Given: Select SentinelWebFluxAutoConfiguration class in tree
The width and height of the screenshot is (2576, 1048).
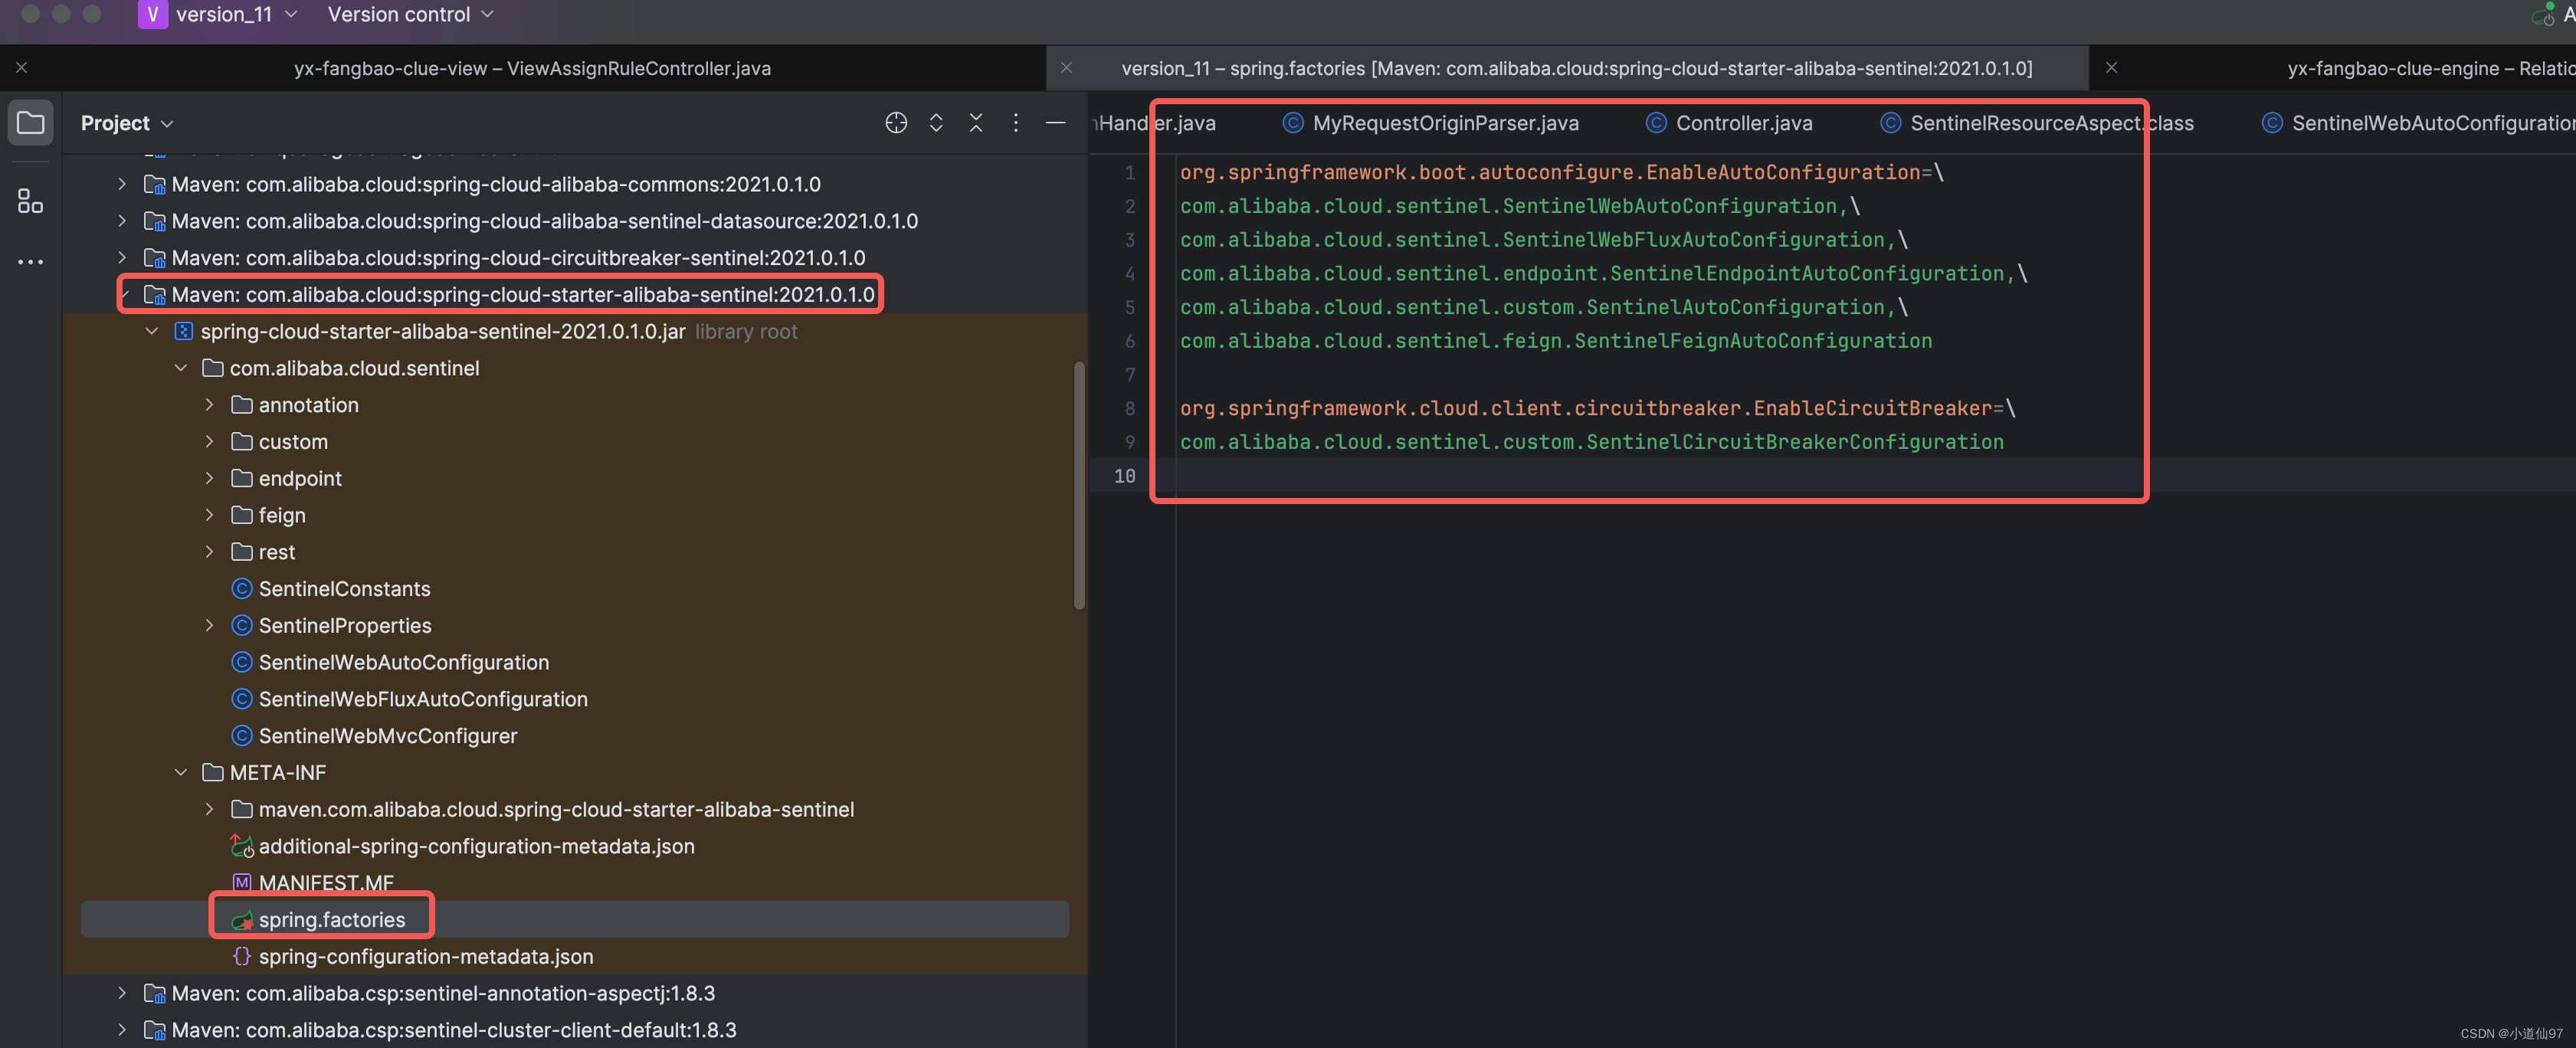Looking at the screenshot, I should tap(423, 699).
